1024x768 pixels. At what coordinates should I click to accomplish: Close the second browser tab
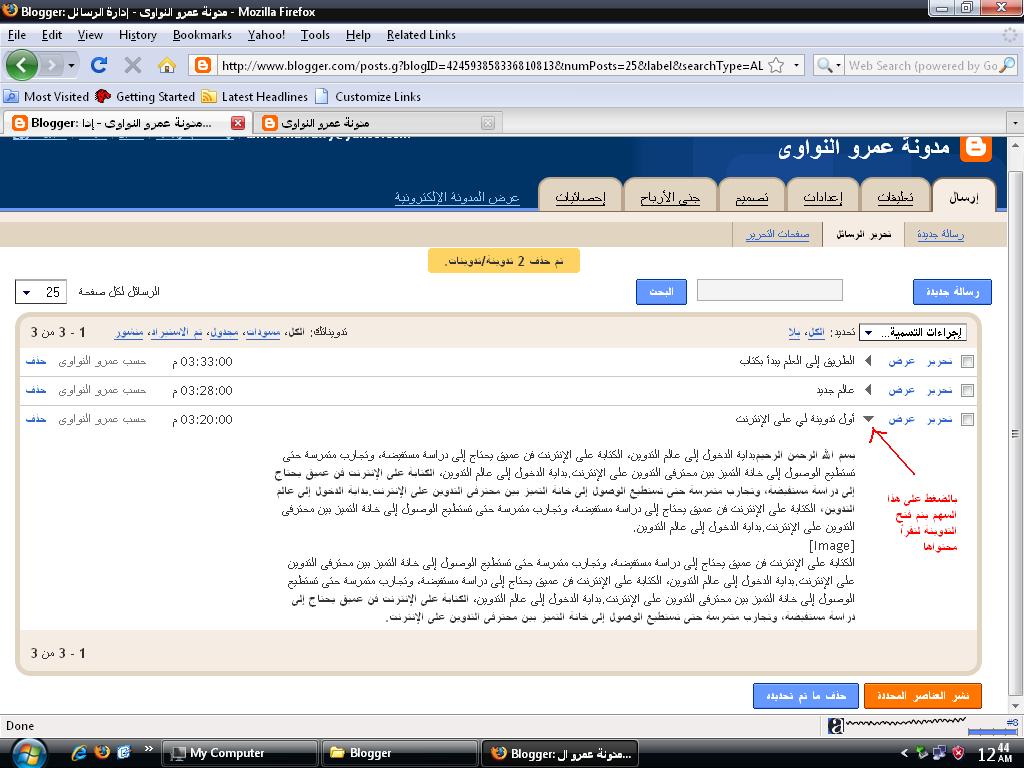pos(488,123)
